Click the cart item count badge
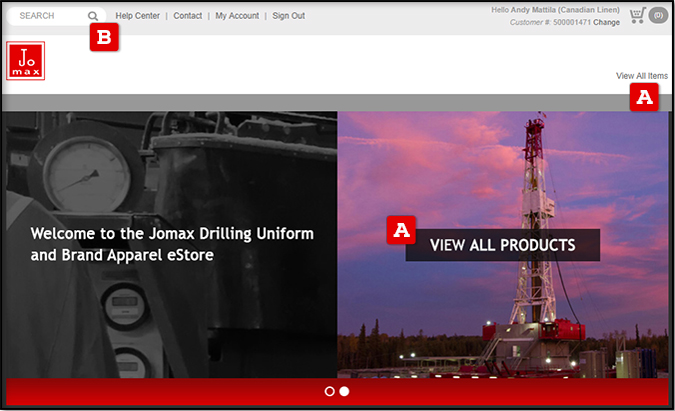The image size is (675, 411). point(658,16)
